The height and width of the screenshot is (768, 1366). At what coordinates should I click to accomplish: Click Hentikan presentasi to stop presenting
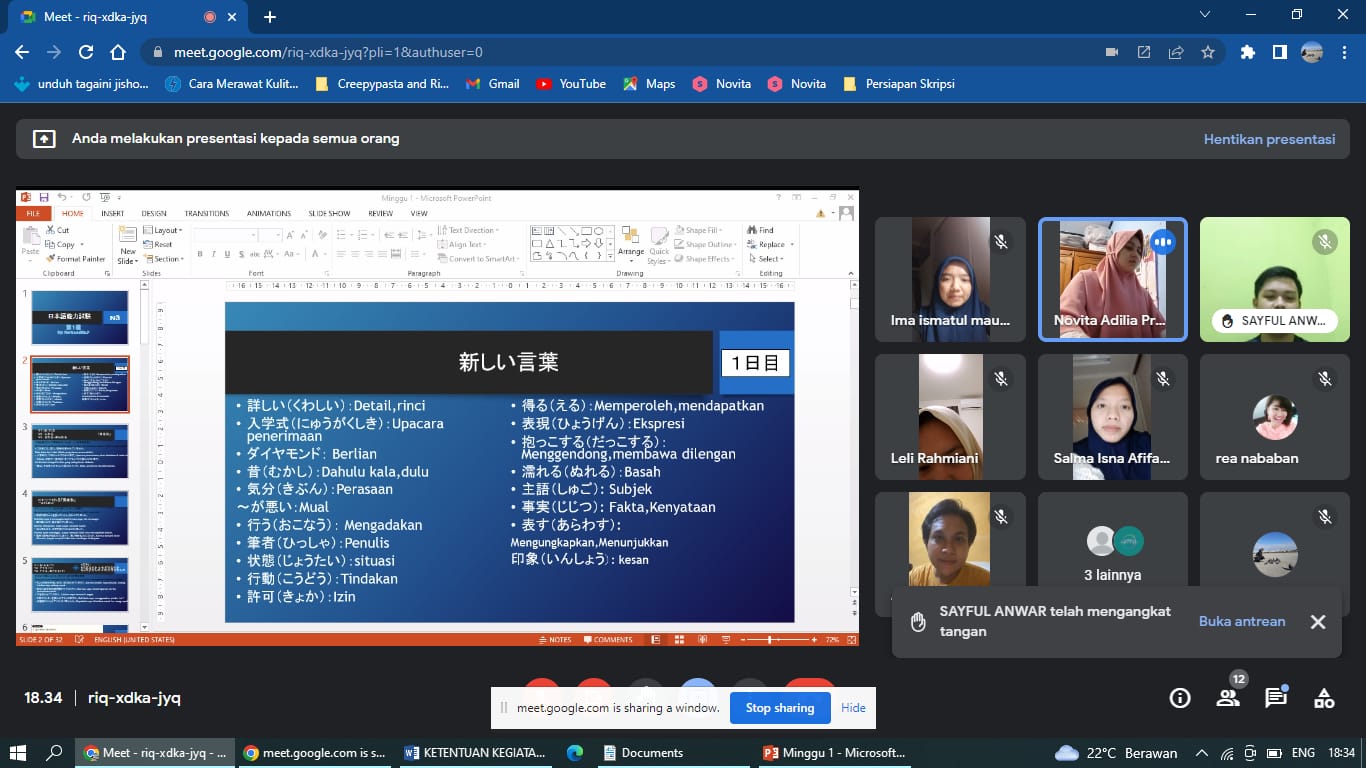pyautogui.click(x=1269, y=139)
